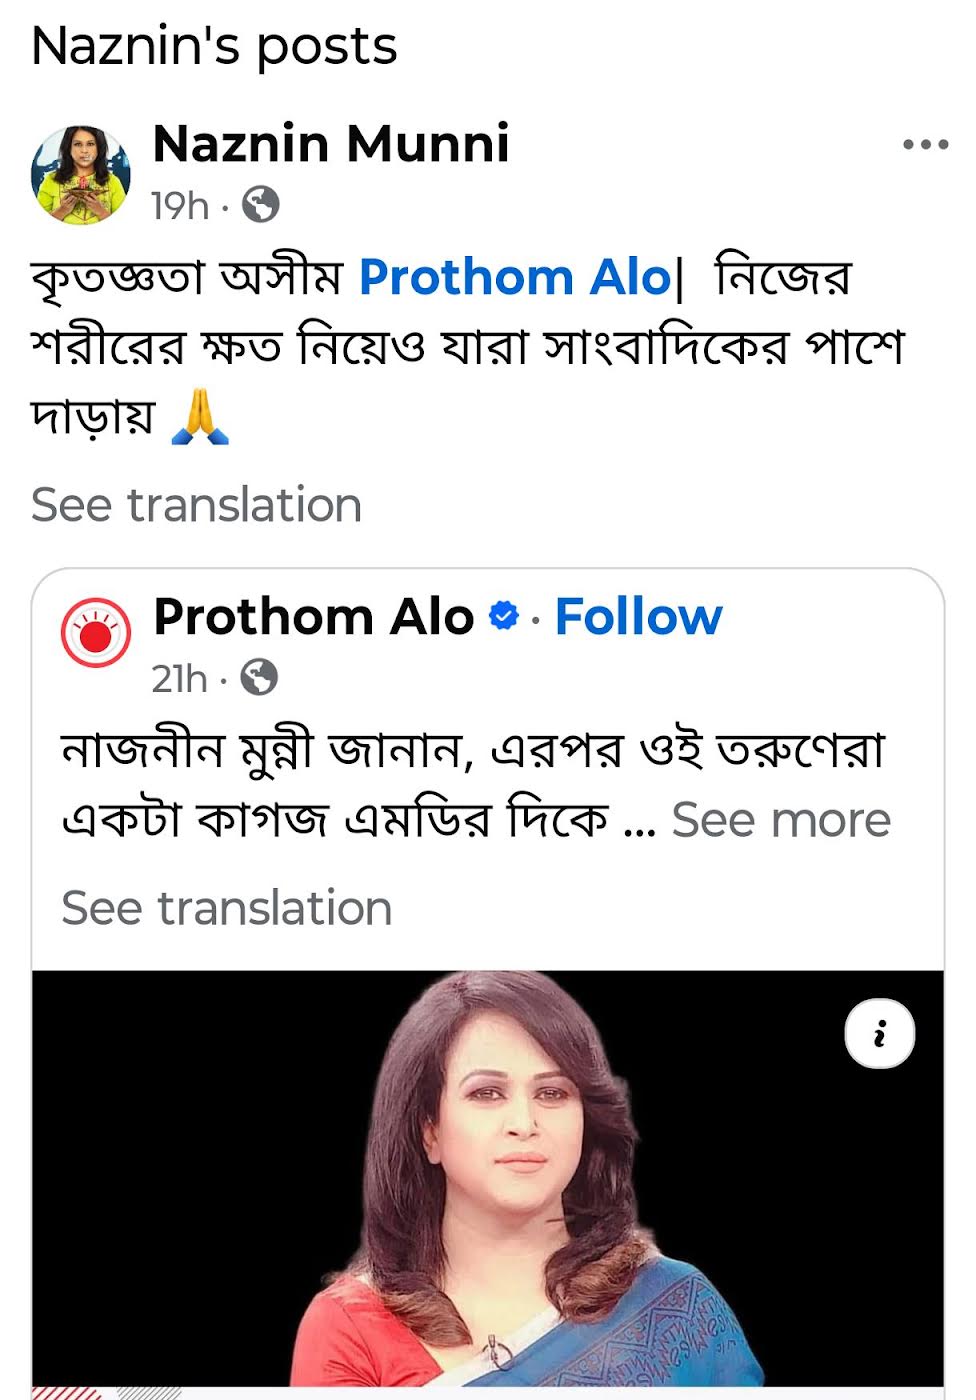
Task: Open the three-dots post options menu
Action: tap(924, 145)
